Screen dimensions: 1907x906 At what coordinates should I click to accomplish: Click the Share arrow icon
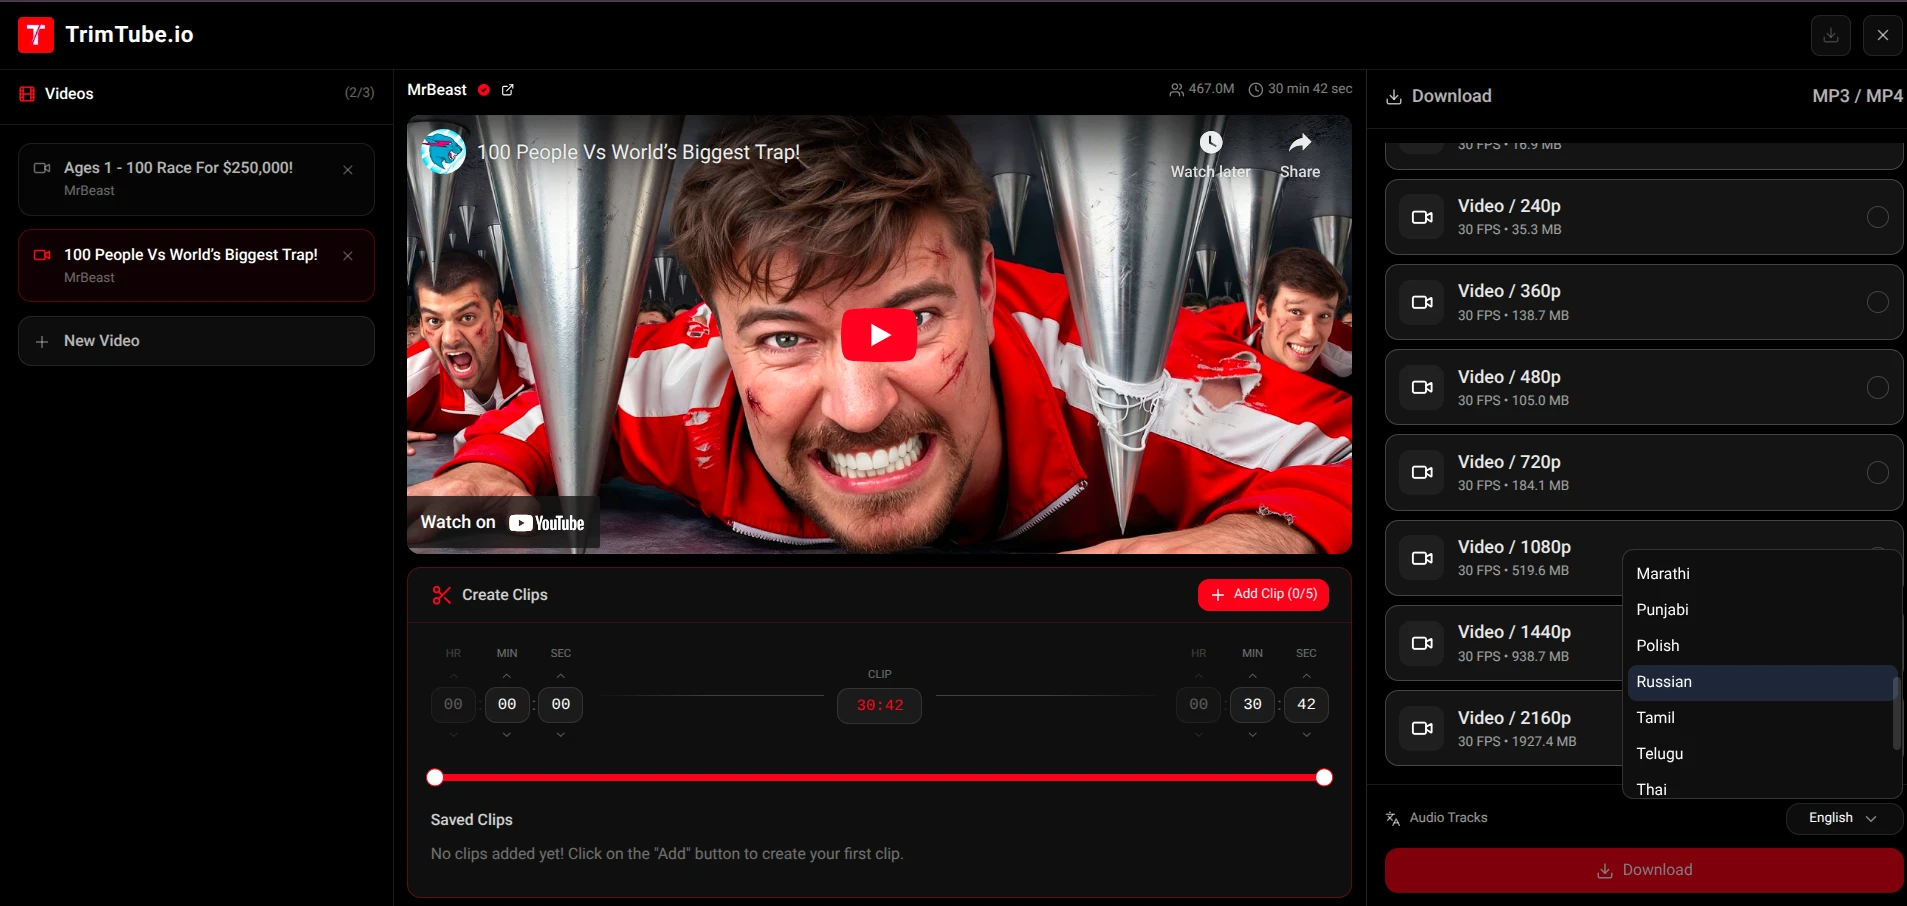click(x=1299, y=143)
